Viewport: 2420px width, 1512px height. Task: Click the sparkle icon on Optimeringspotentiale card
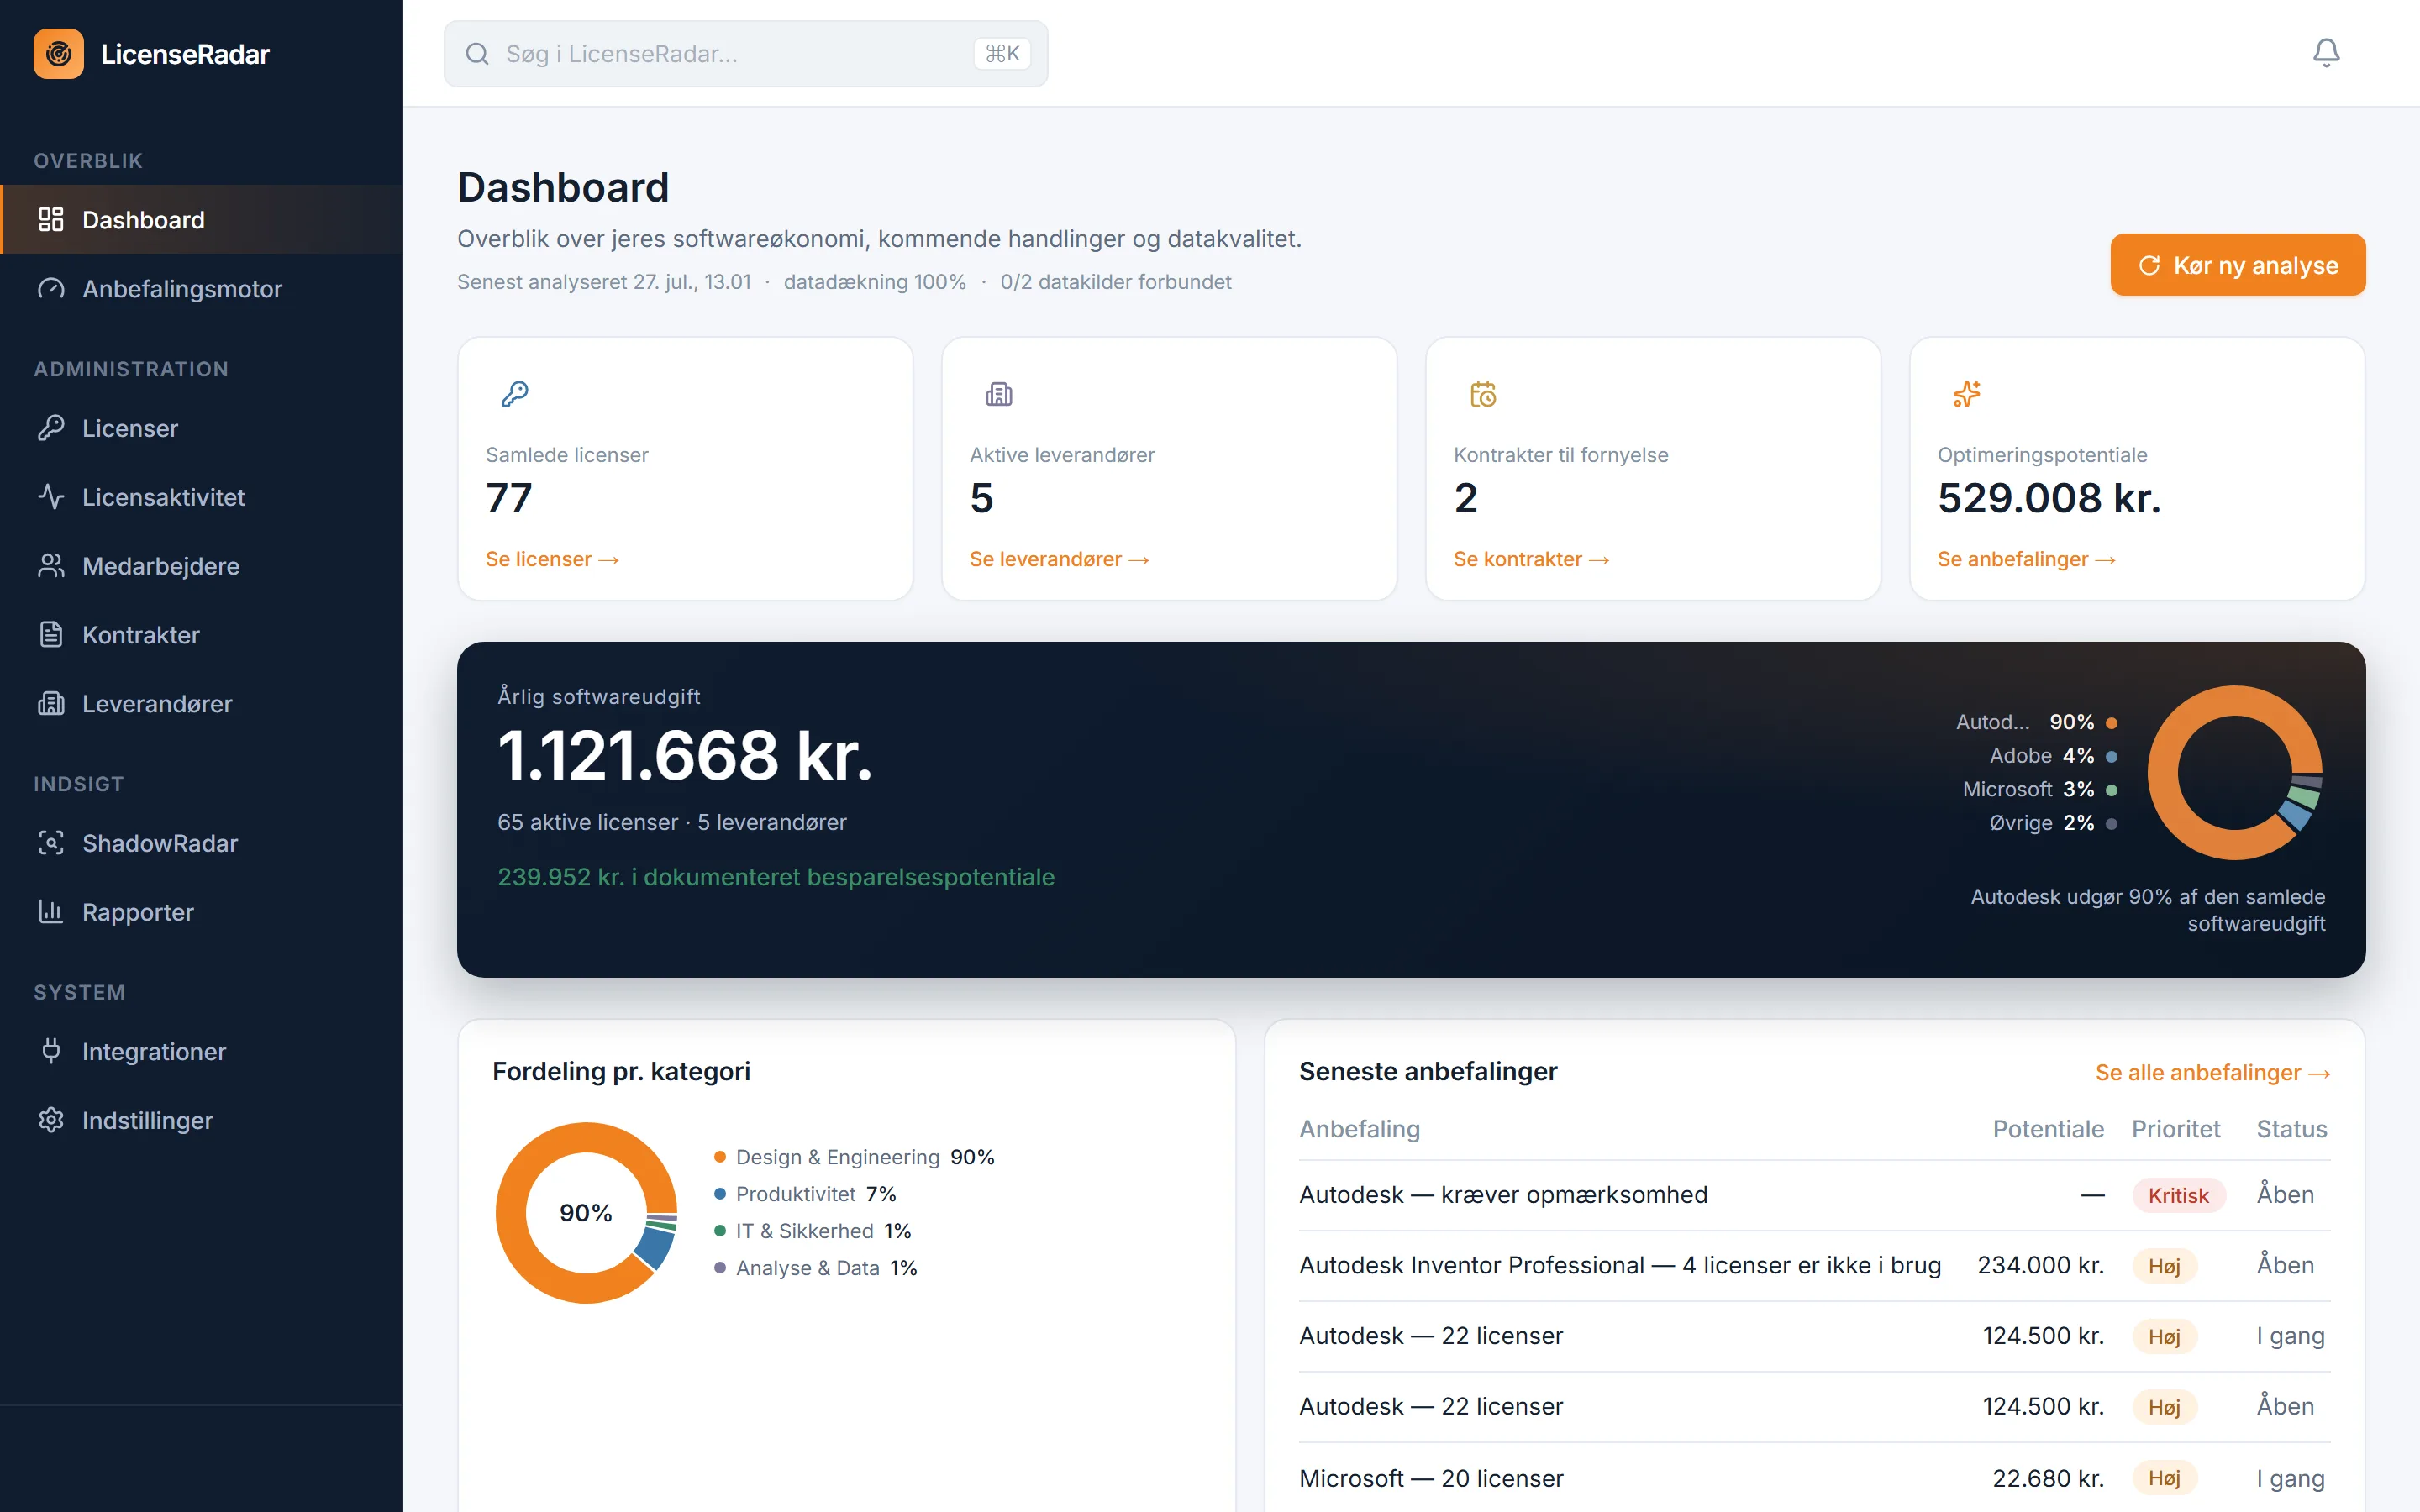click(x=1967, y=394)
